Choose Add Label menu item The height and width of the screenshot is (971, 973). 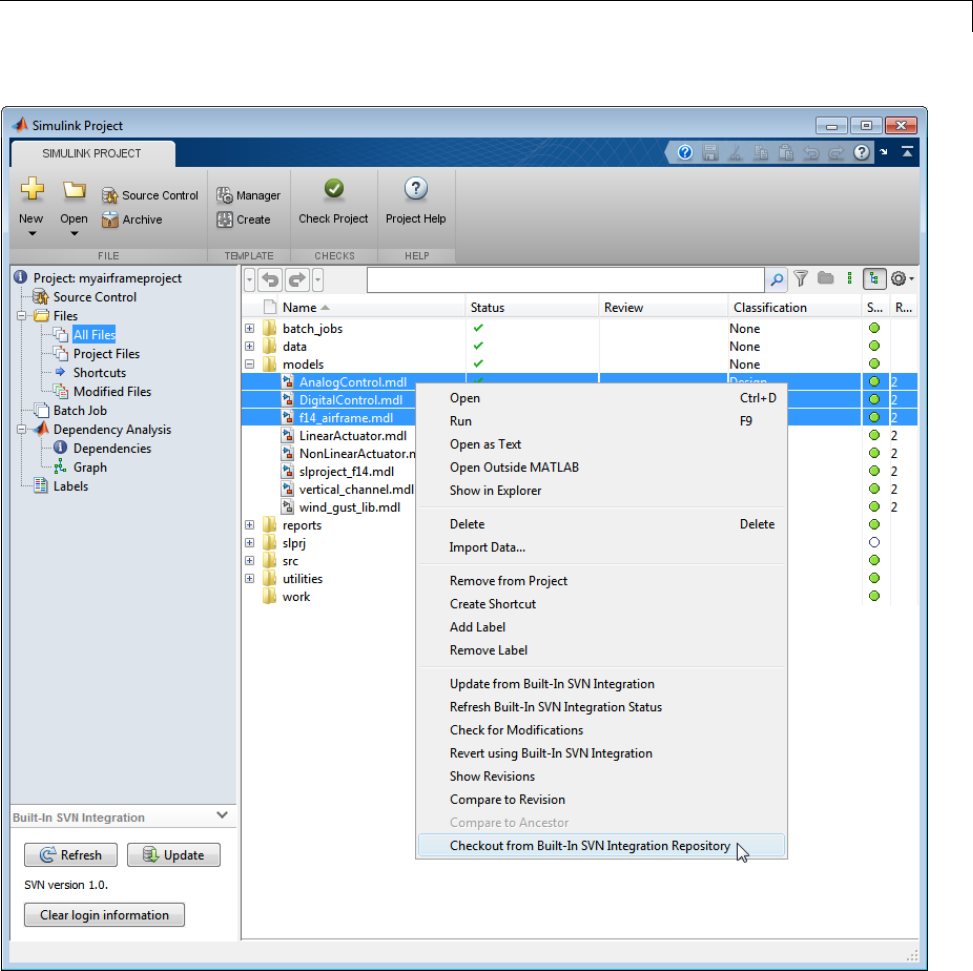pyautogui.click(x=601, y=627)
